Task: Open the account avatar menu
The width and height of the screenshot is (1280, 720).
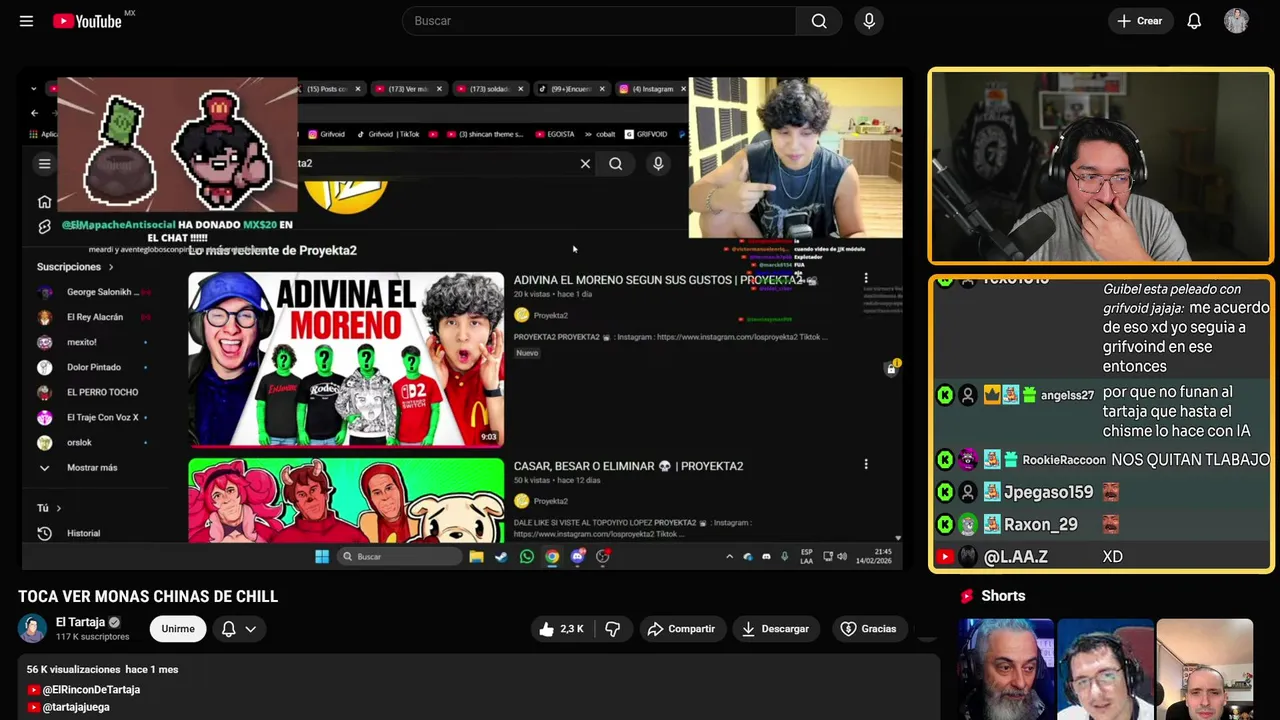Action: tap(1236, 21)
